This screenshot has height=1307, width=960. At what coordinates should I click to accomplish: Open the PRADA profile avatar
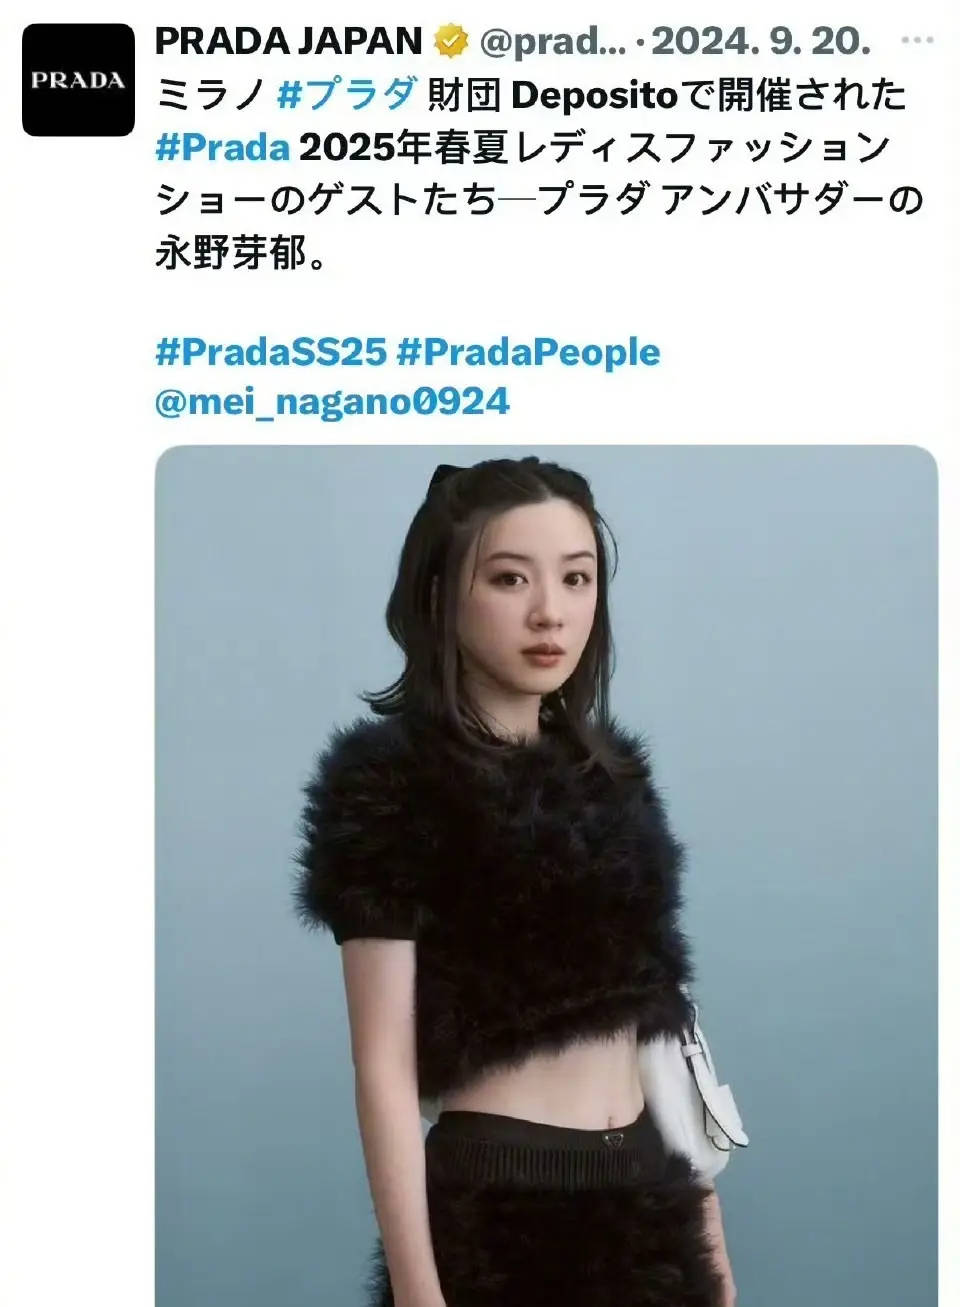coord(78,80)
